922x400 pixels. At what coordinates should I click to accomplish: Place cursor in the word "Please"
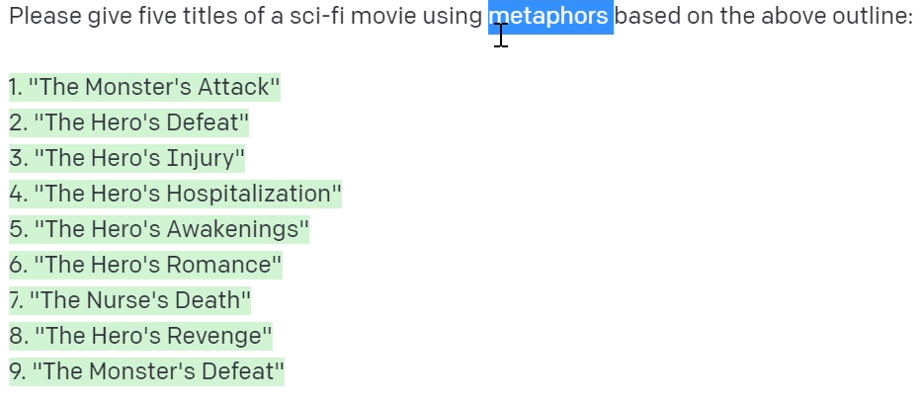pos(45,16)
